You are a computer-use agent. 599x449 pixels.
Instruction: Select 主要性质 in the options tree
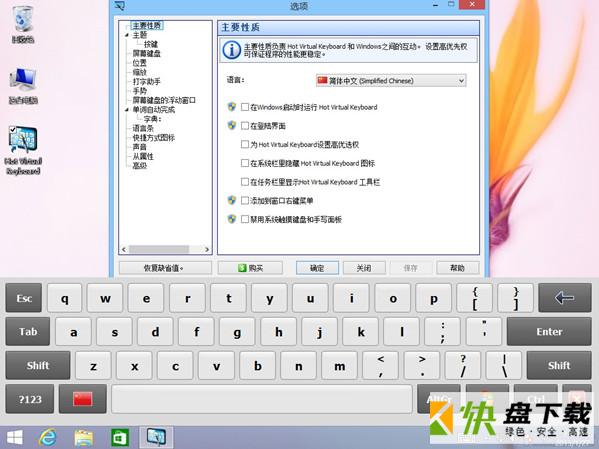tap(147, 26)
